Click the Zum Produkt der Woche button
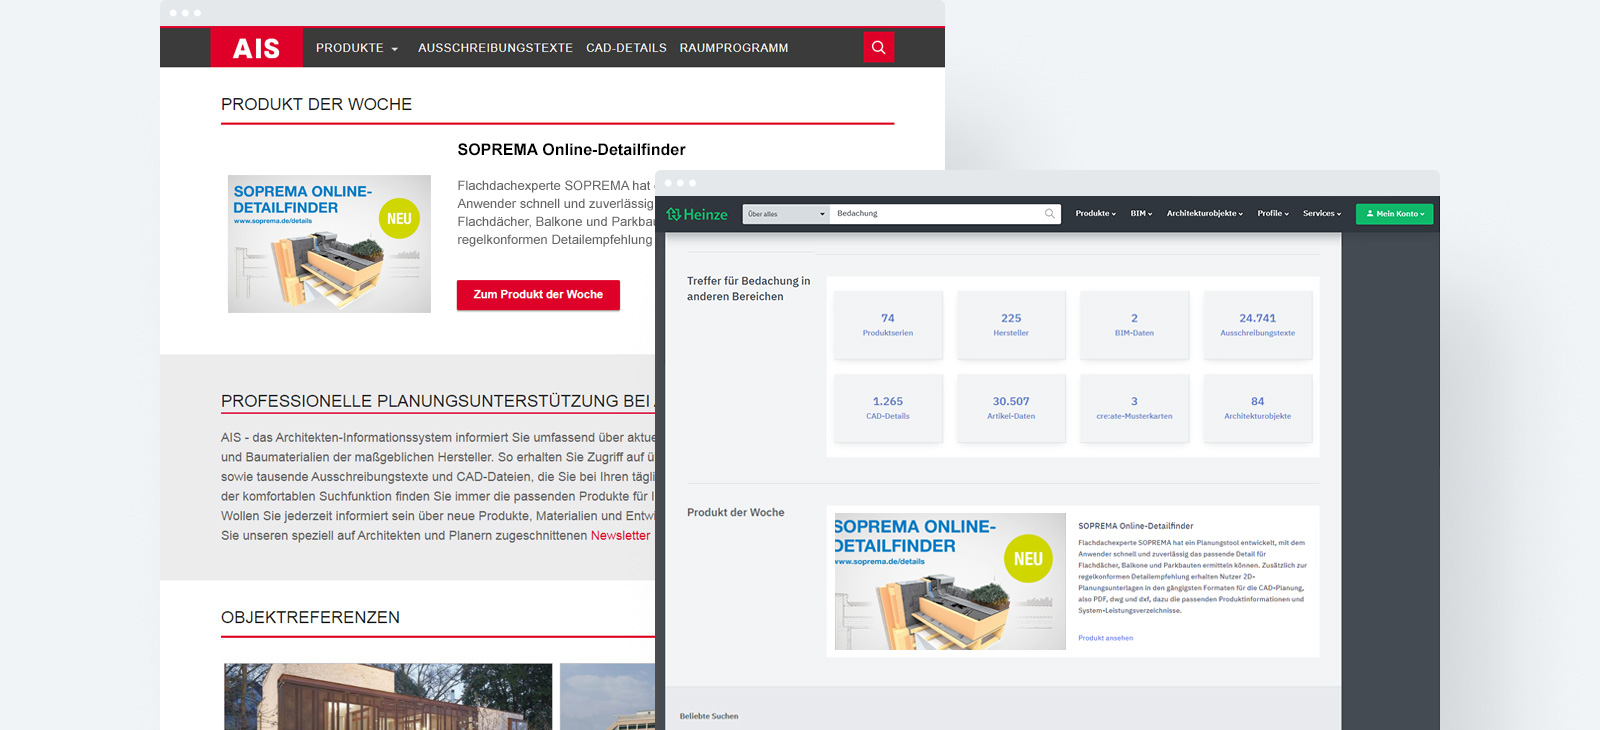The height and width of the screenshot is (730, 1600). click(x=538, y=295)
